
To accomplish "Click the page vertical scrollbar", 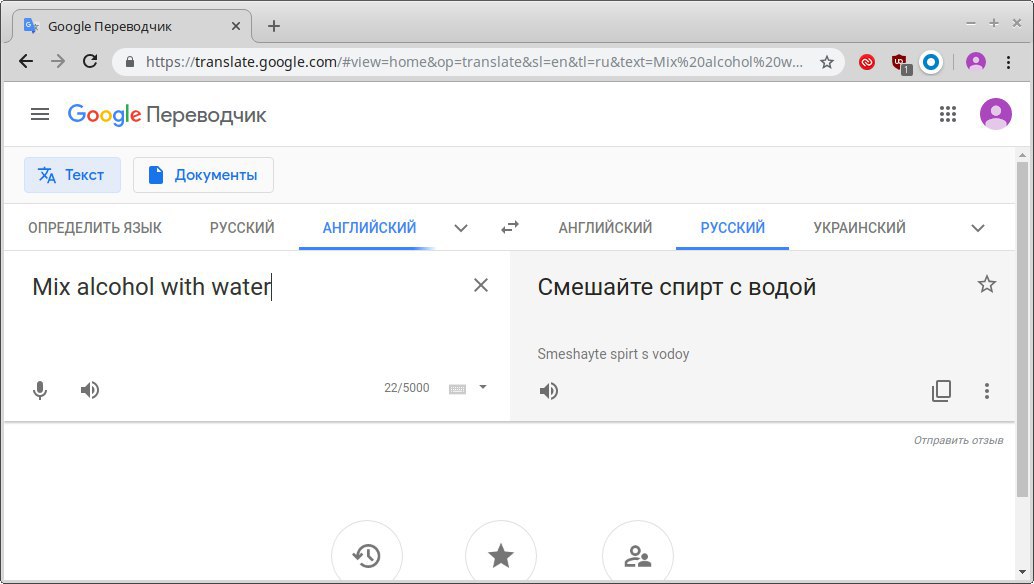I will pos(1022,330).
